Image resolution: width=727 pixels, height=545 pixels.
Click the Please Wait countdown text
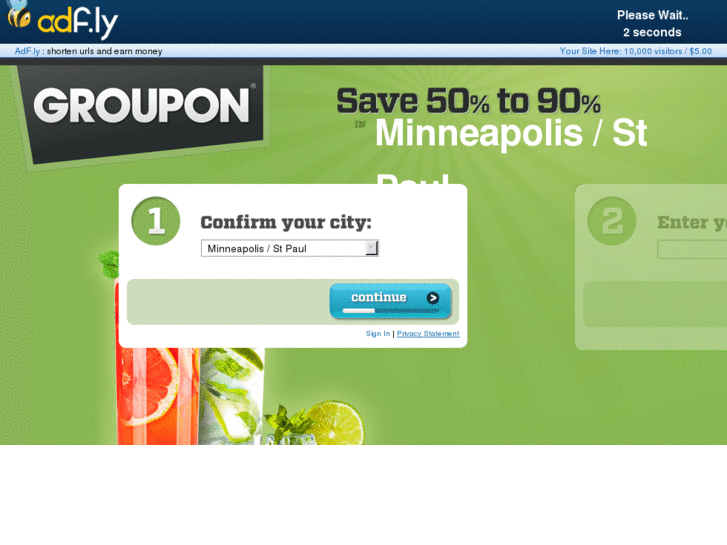pos(652,24)
